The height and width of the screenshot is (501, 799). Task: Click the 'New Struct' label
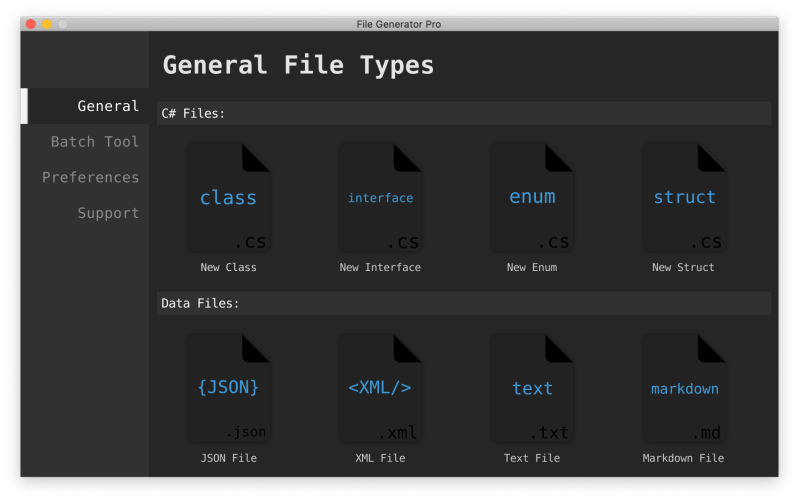click(683, 268)
